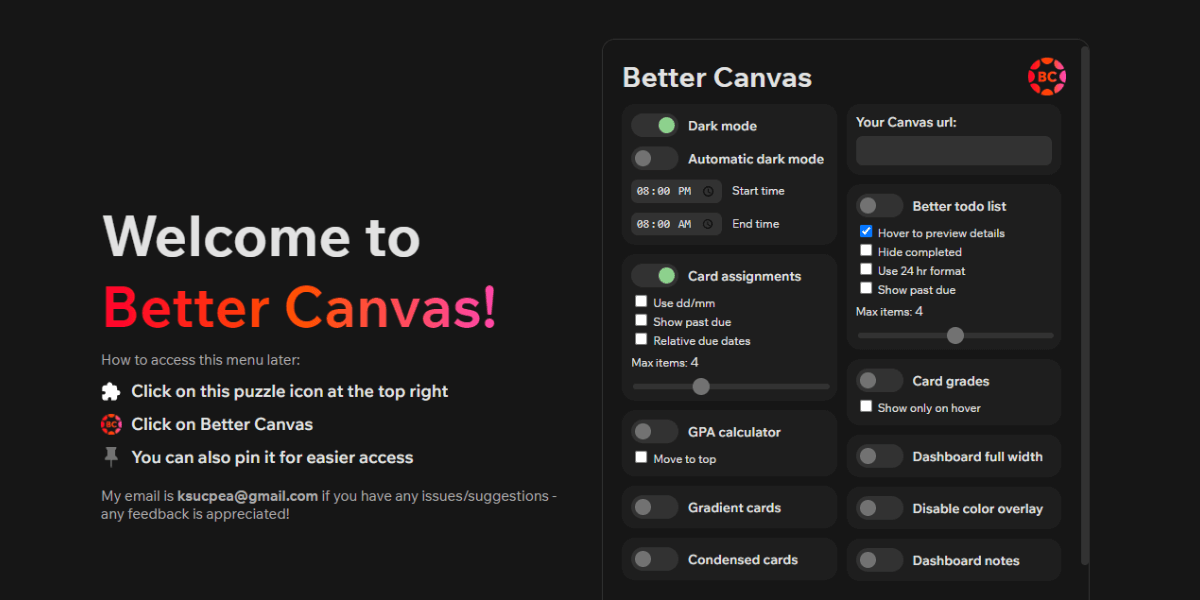The width and height of the screenshot is (1200, 600).
Task: Click the puzzle piece icon
Action: tap(111, 391)
